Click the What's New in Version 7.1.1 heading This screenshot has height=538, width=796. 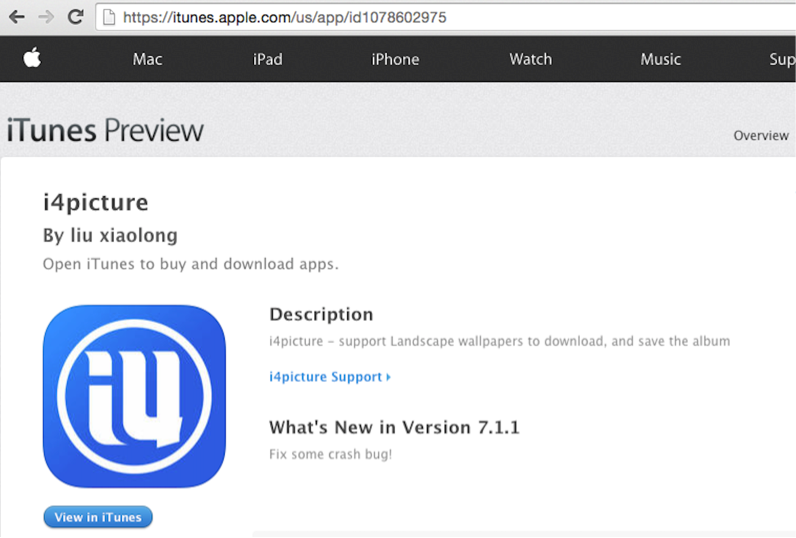[394, 428]
